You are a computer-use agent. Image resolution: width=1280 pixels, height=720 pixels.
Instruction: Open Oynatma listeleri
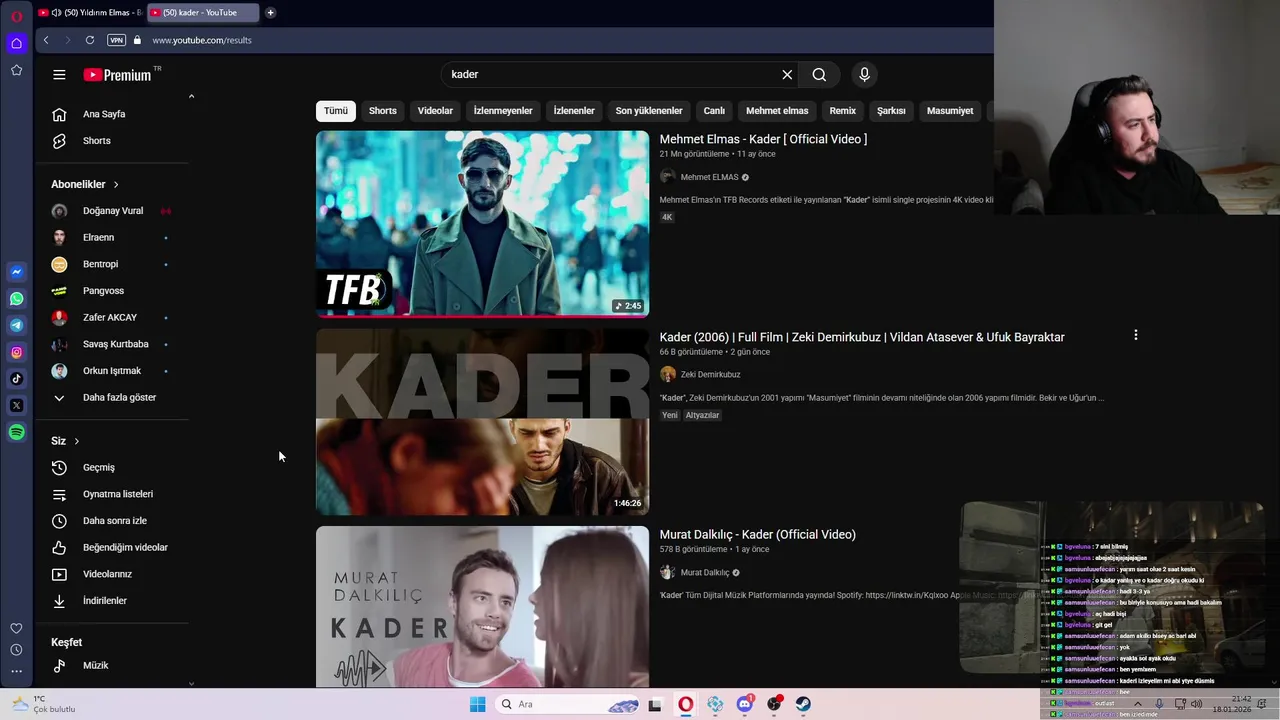(x=119, y=494)
